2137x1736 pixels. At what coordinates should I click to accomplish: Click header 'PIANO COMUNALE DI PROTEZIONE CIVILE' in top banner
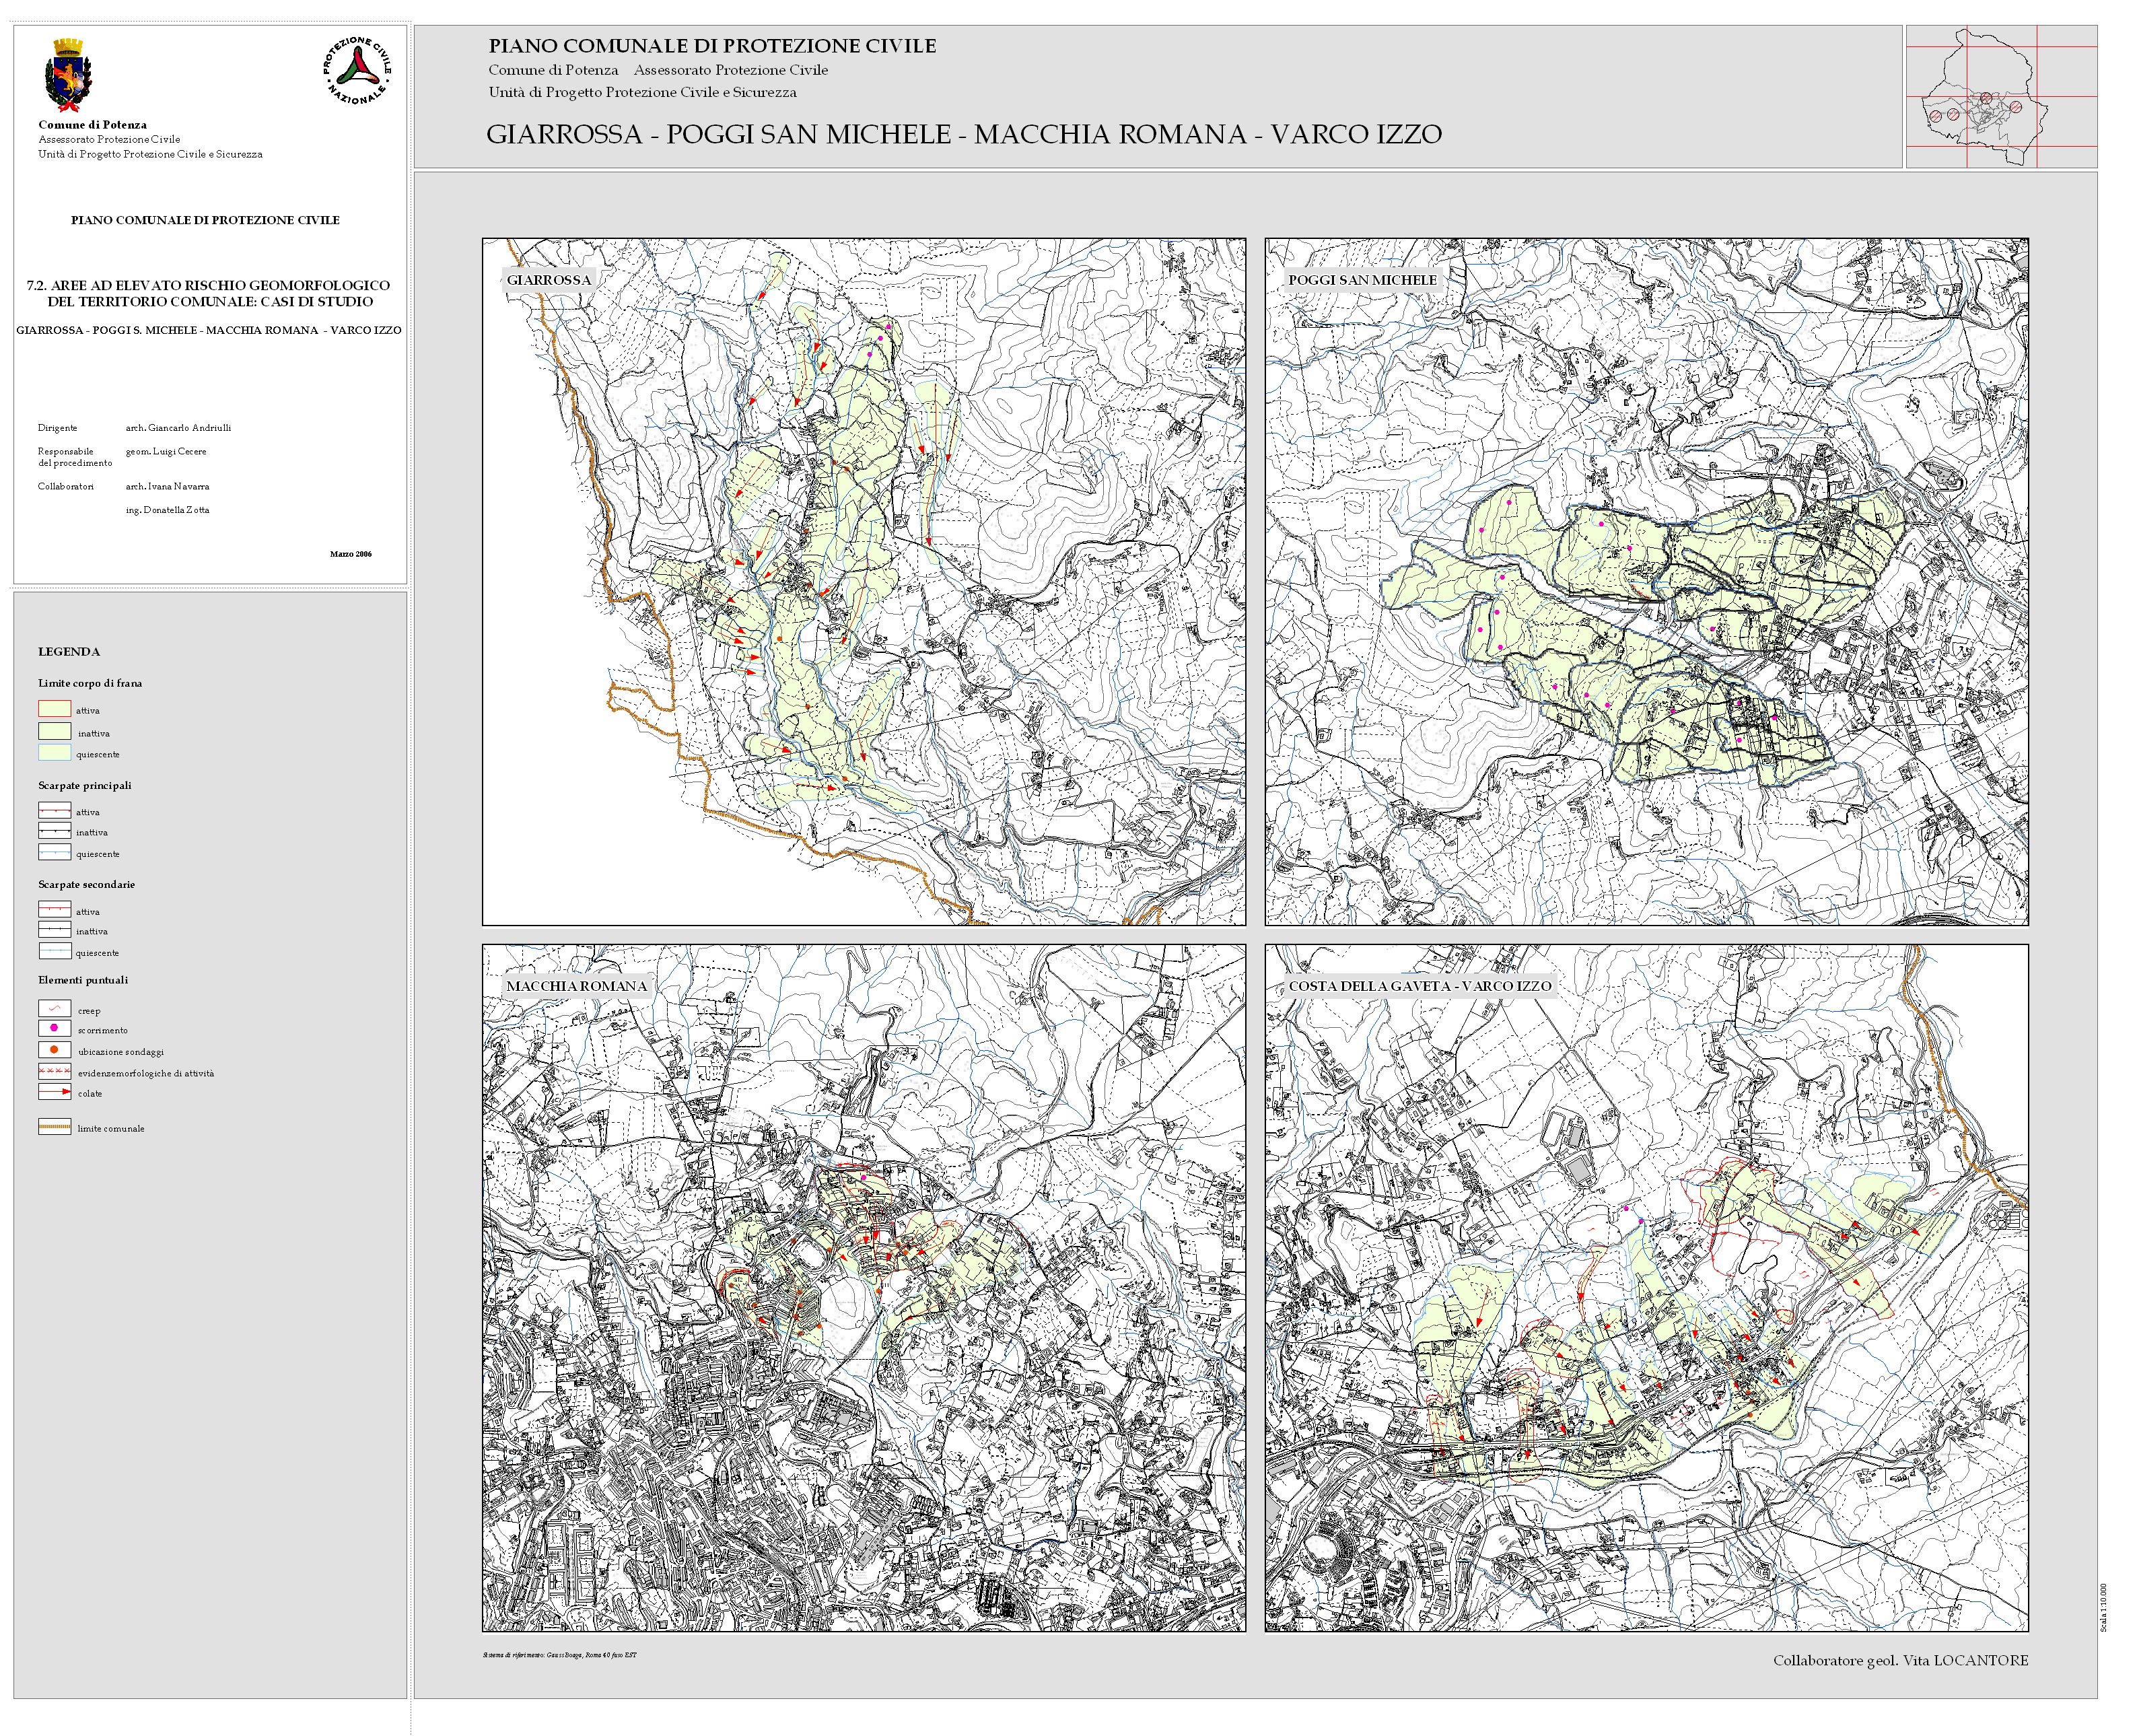[712, 46]
